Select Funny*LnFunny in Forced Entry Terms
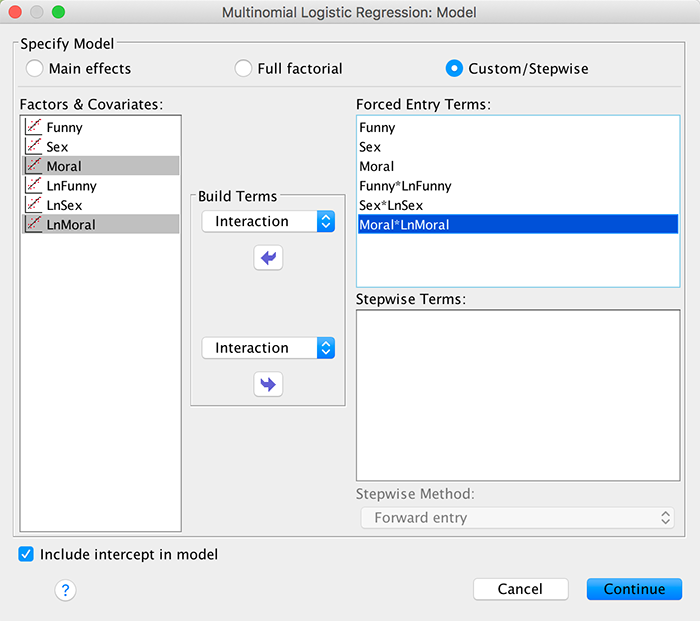700x621 pixels. tap(405, 186)
